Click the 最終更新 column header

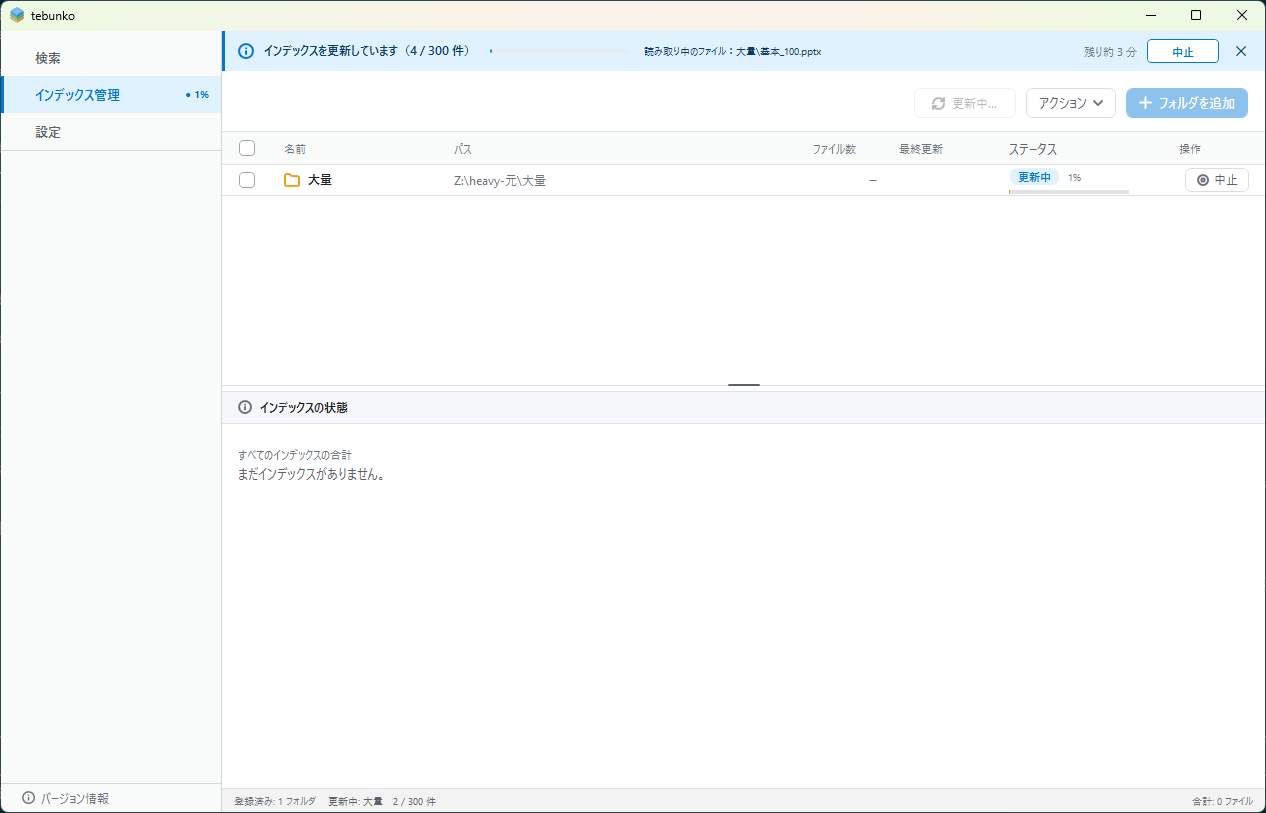920,149
